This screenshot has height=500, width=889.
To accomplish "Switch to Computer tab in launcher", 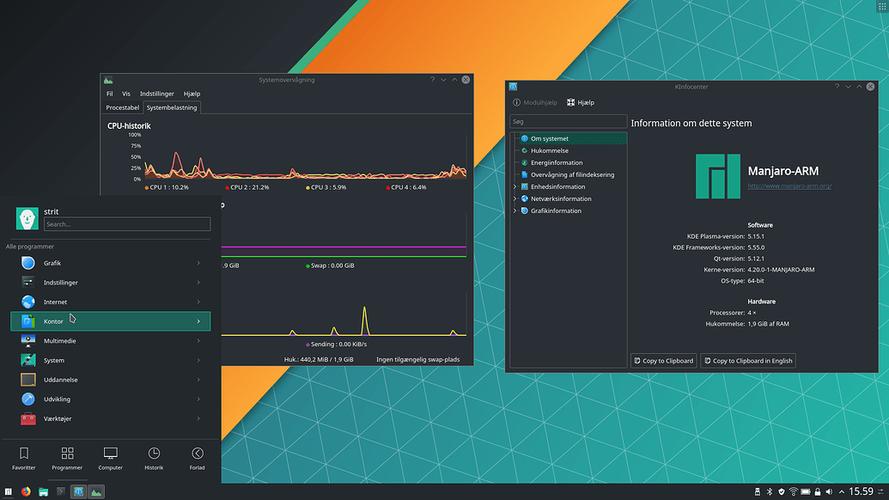I will pyautogui.click(x=111, y=459).
